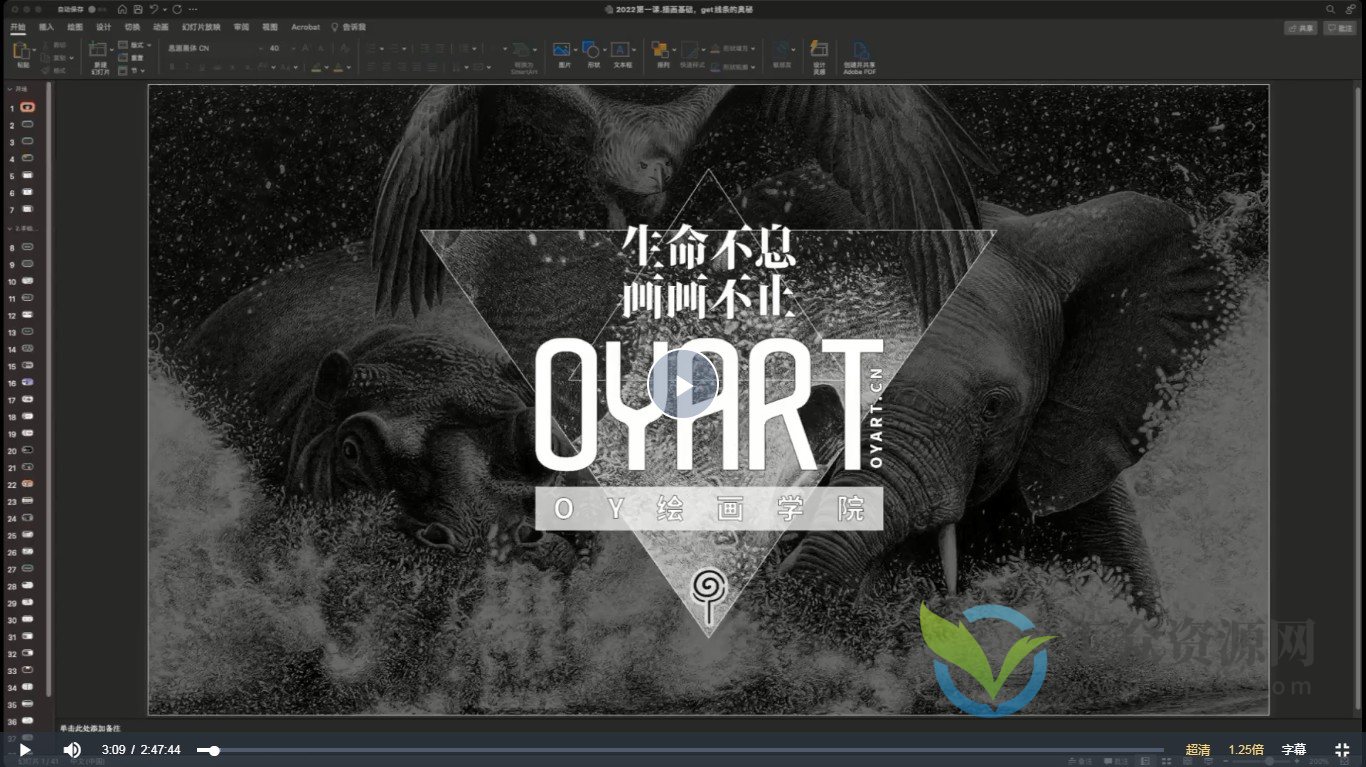This screenshot has height=767, width=1366.
Task: Open the 超清 quality selector
Action: [x=1198, y=749]
